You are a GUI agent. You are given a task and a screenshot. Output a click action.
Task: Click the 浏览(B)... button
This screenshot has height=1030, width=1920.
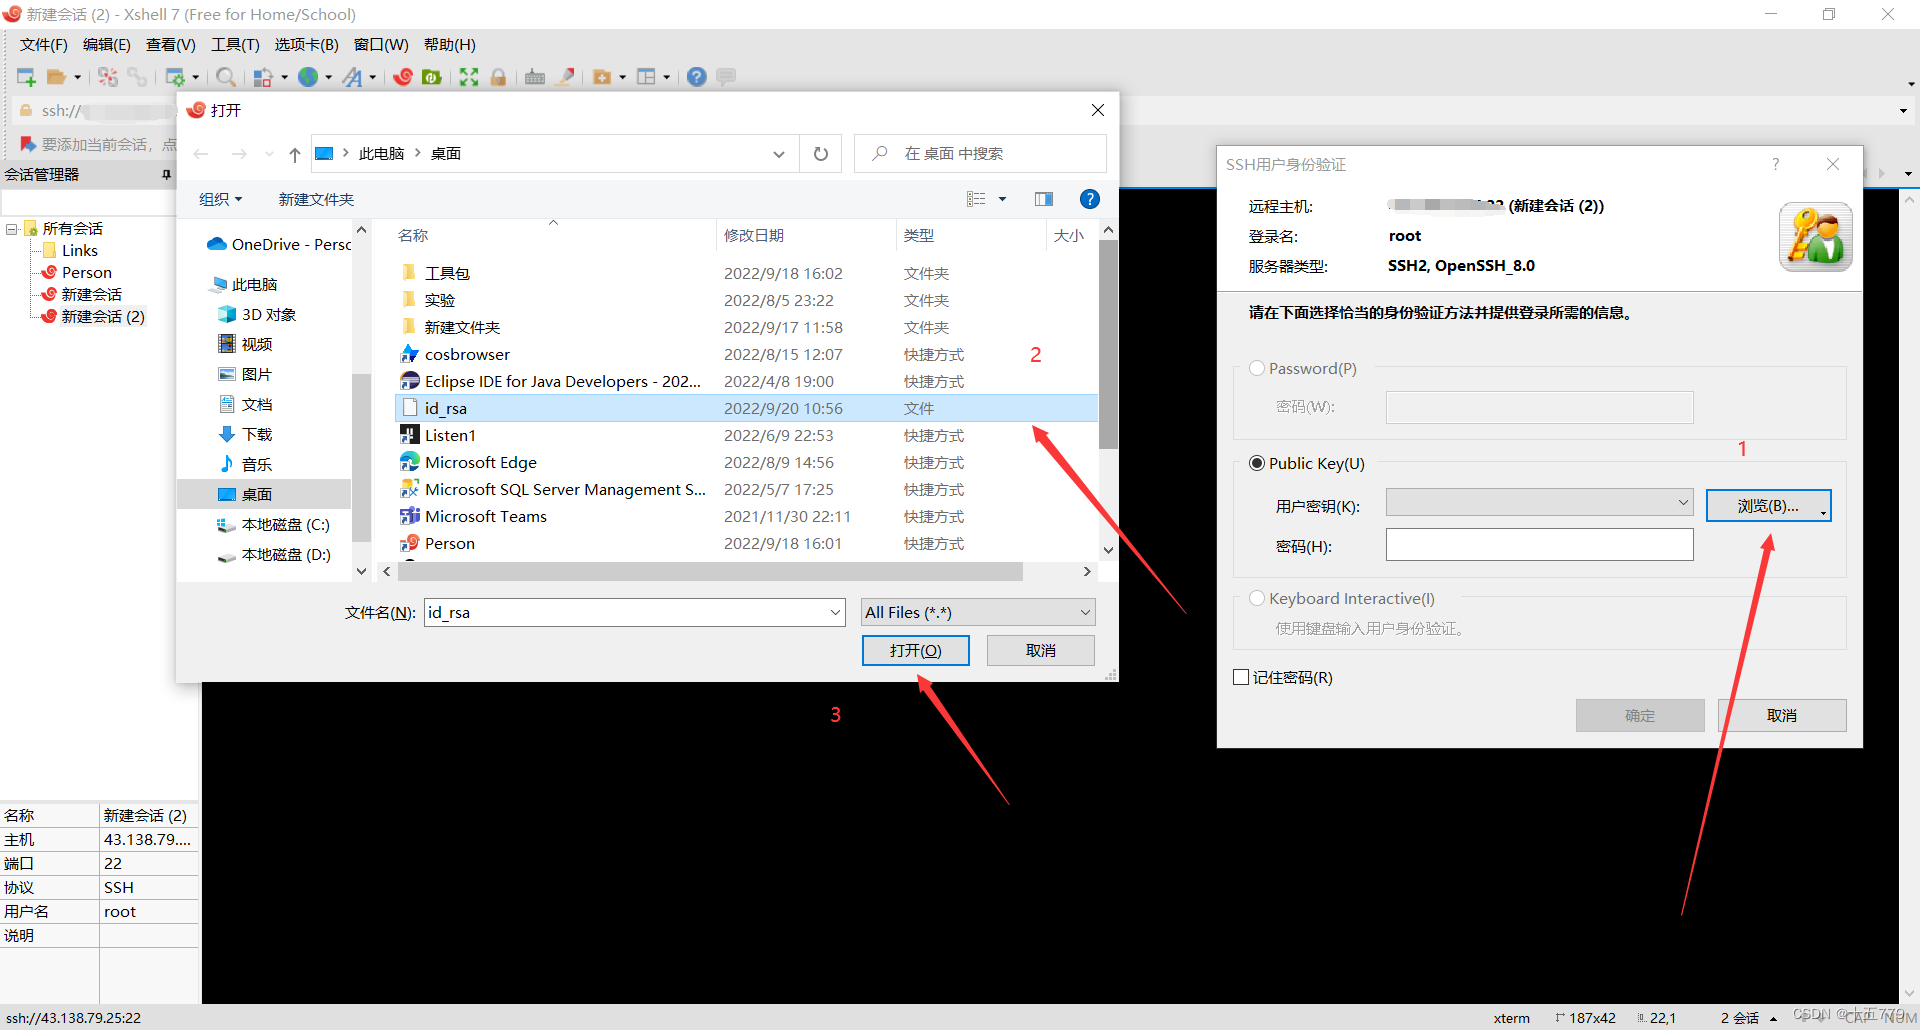pos(1769,506)
